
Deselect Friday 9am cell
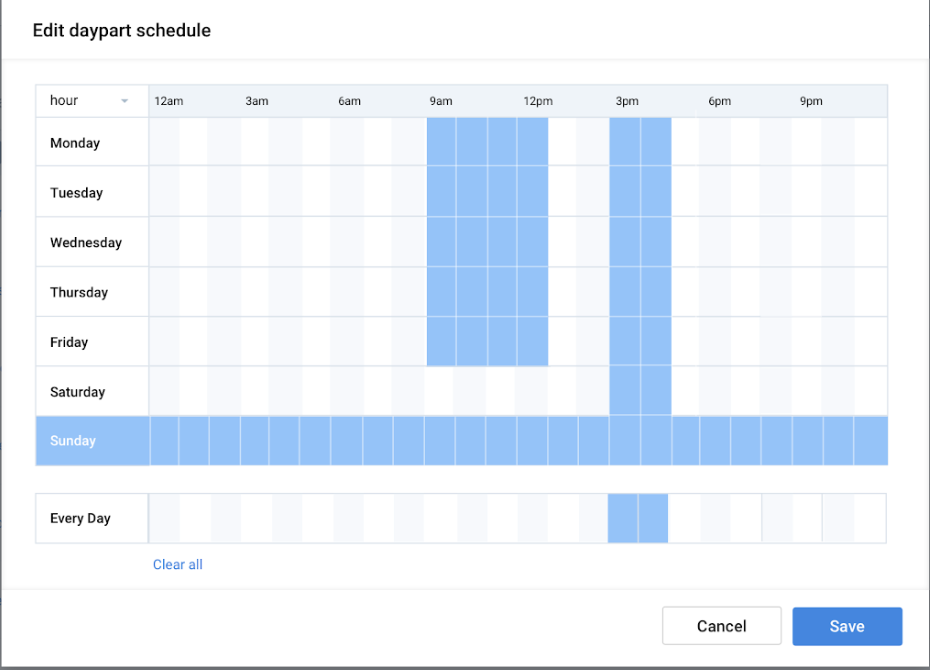tap(441, 341)
